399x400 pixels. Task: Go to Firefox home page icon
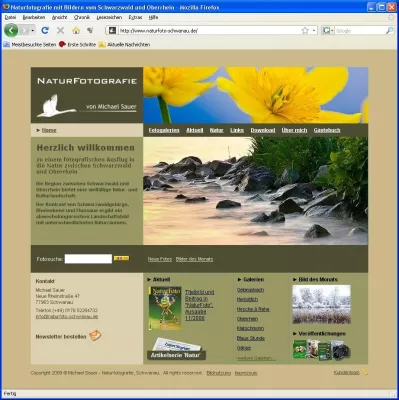point(76,31)
